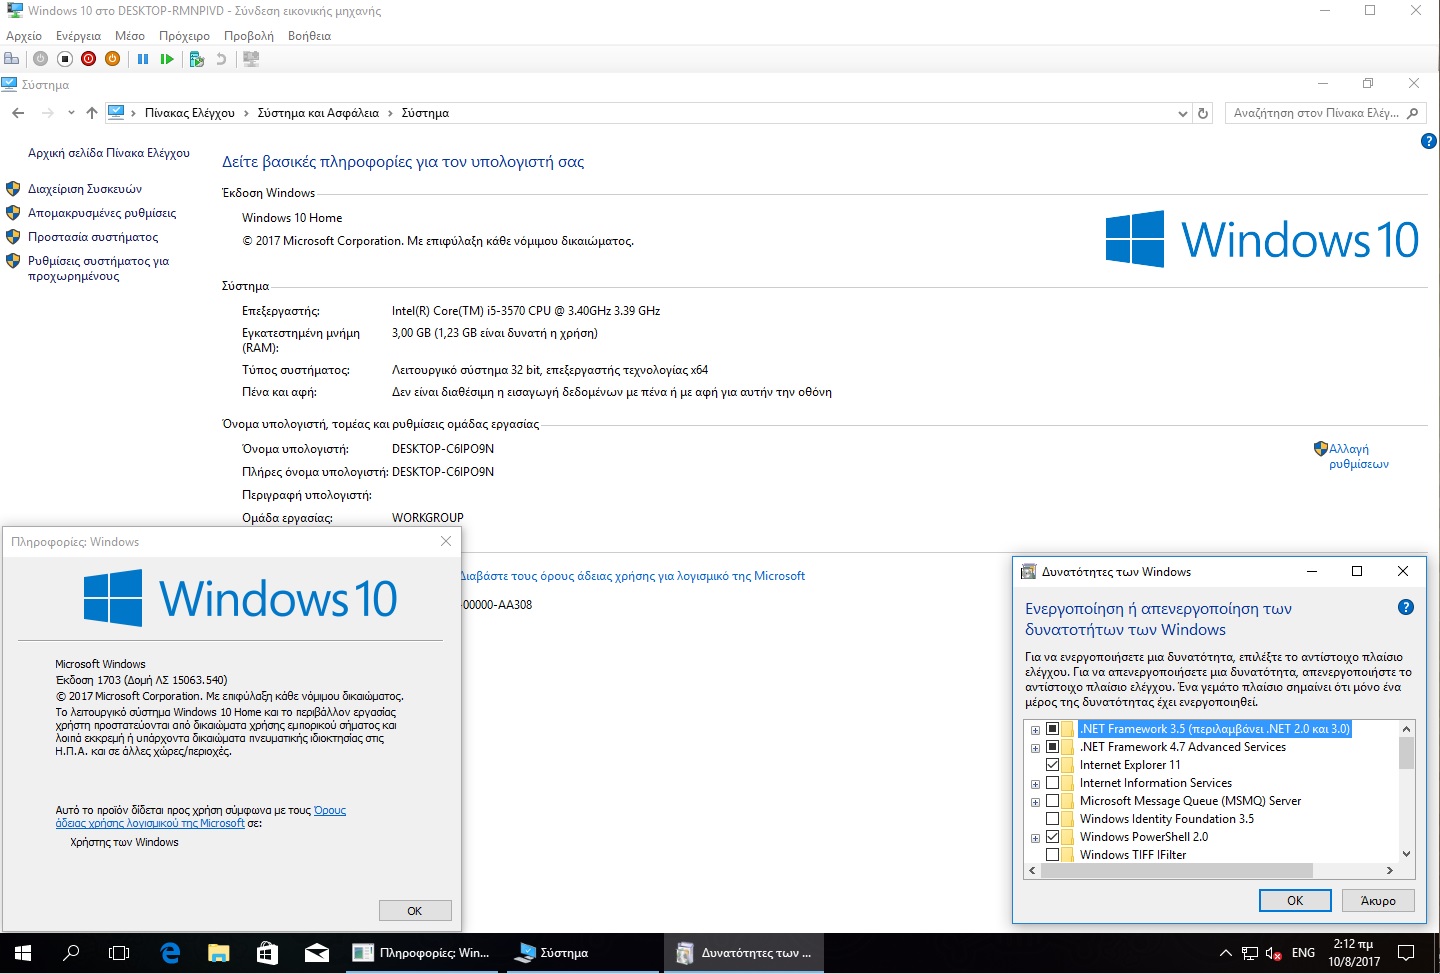
Task: Click Αλλαγή ρυθμίσεων link
Action: [x=1359, y=456]
